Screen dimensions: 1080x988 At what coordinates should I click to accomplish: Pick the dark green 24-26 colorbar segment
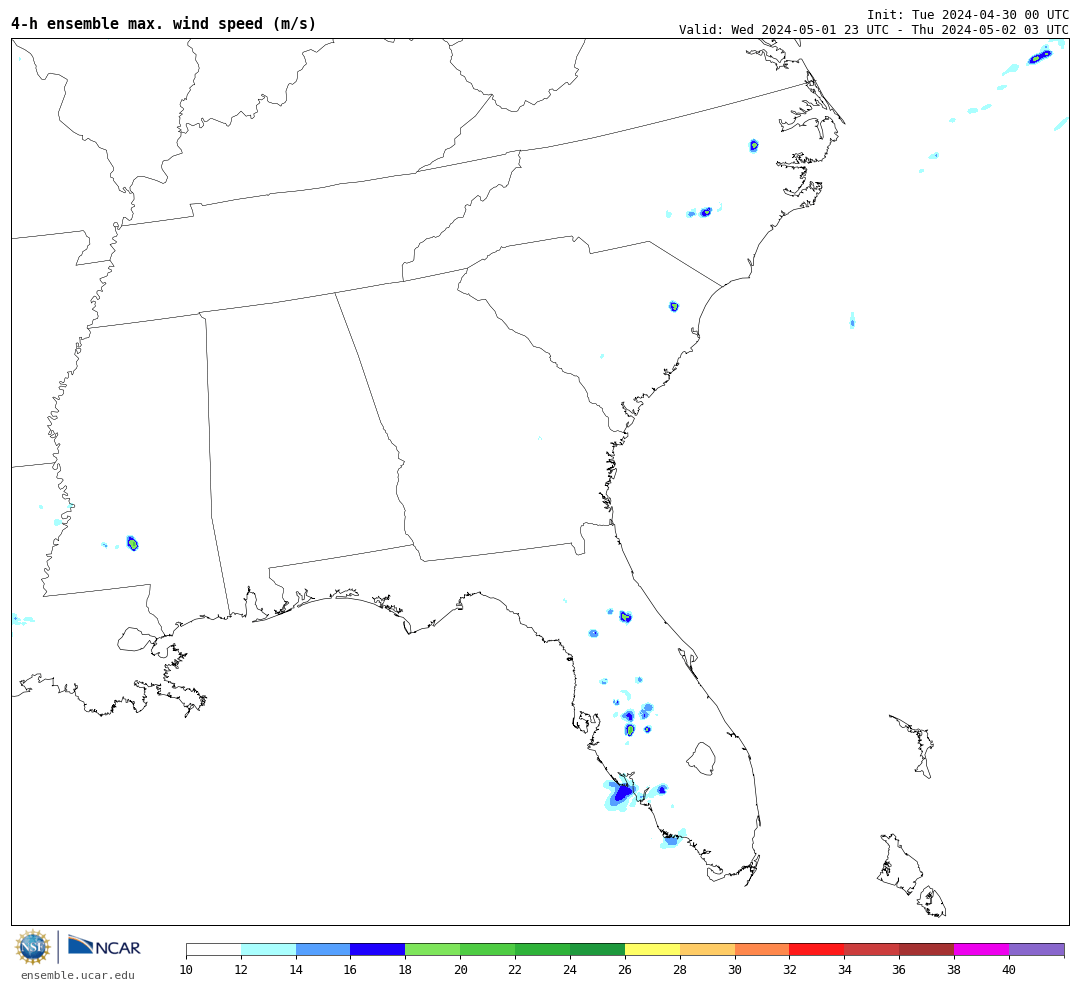pyautogui.click(x=597, y=949)
